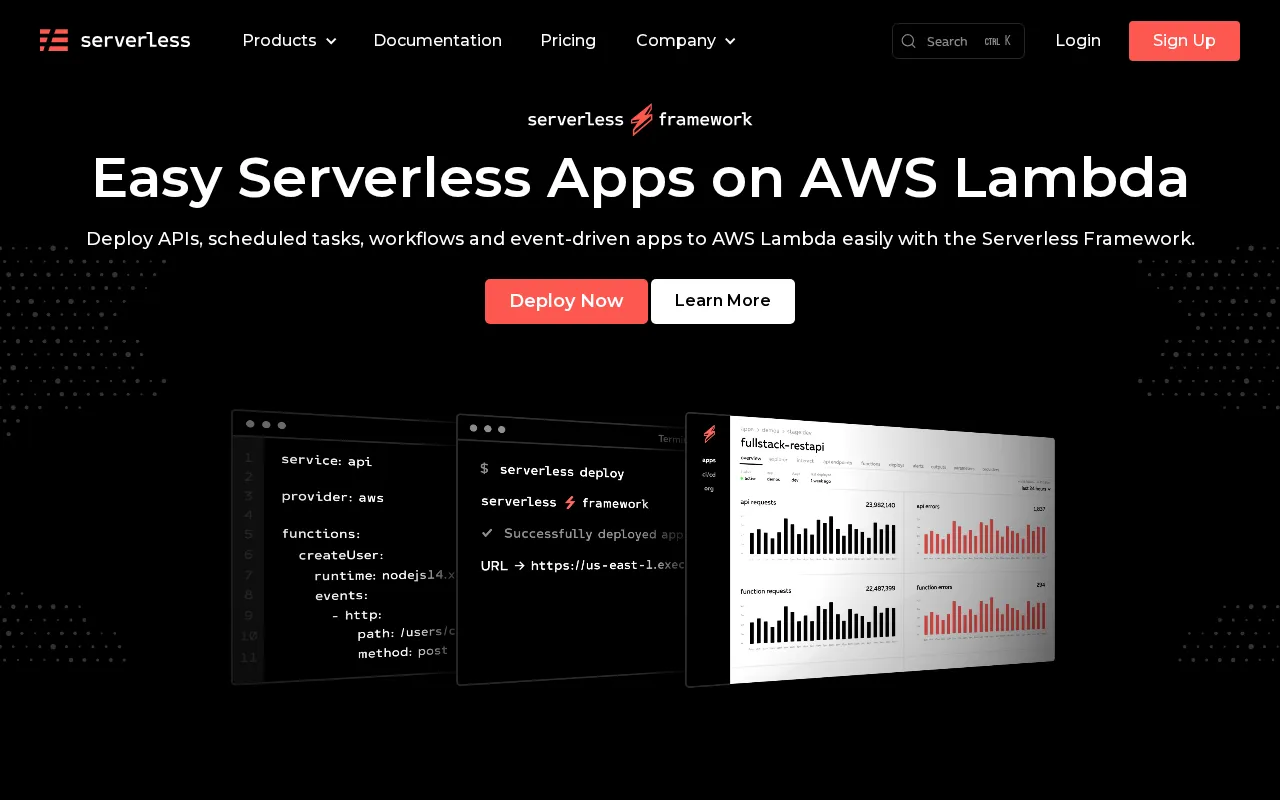The image size is (1280, 800).
Task: Click the Sign Up button
Action: pyautogui.click(x=1184, y=41)
